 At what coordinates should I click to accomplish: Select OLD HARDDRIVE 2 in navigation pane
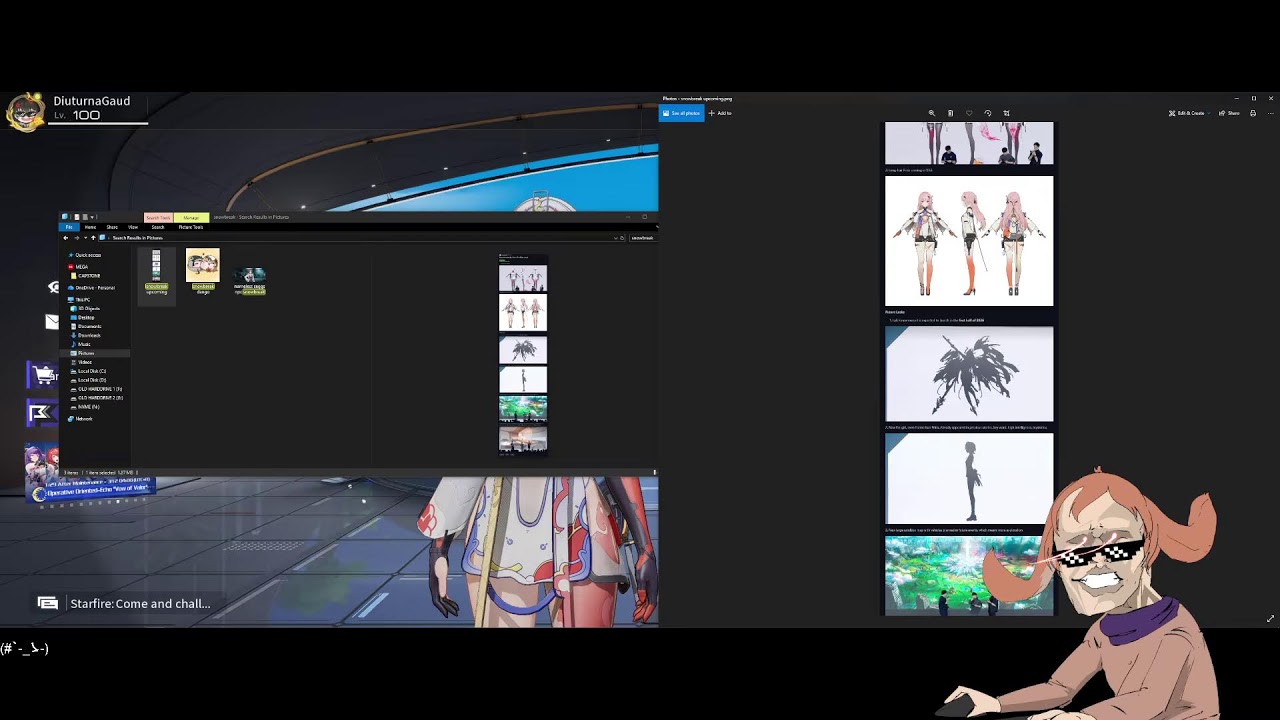click(97, 398)
